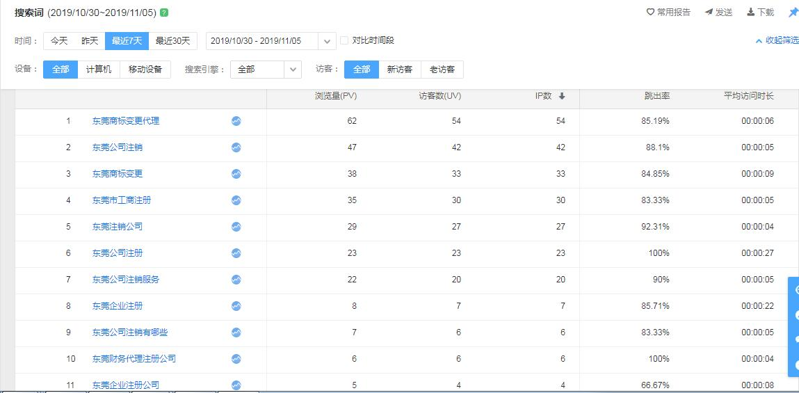Open trend chart icon for 东莞注销公司
799x393 pixels.
pyautogui.click(x=236, y=227)
